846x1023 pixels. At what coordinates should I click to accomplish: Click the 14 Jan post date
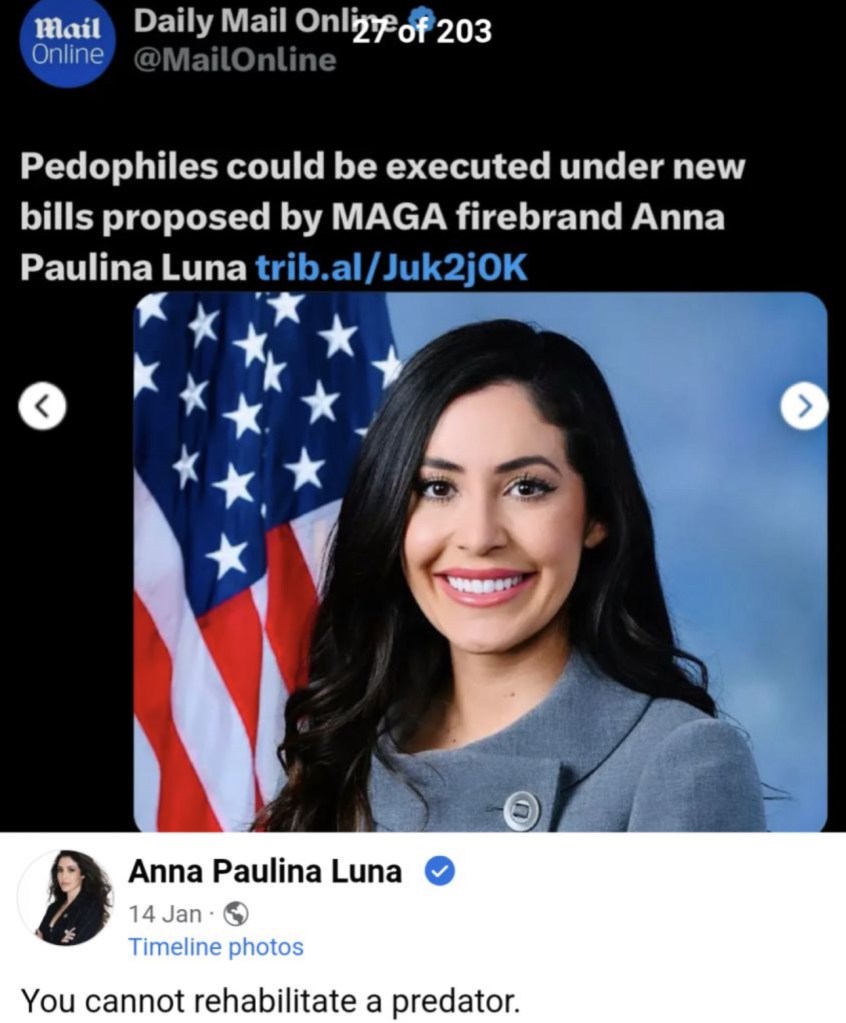[165, 914]
